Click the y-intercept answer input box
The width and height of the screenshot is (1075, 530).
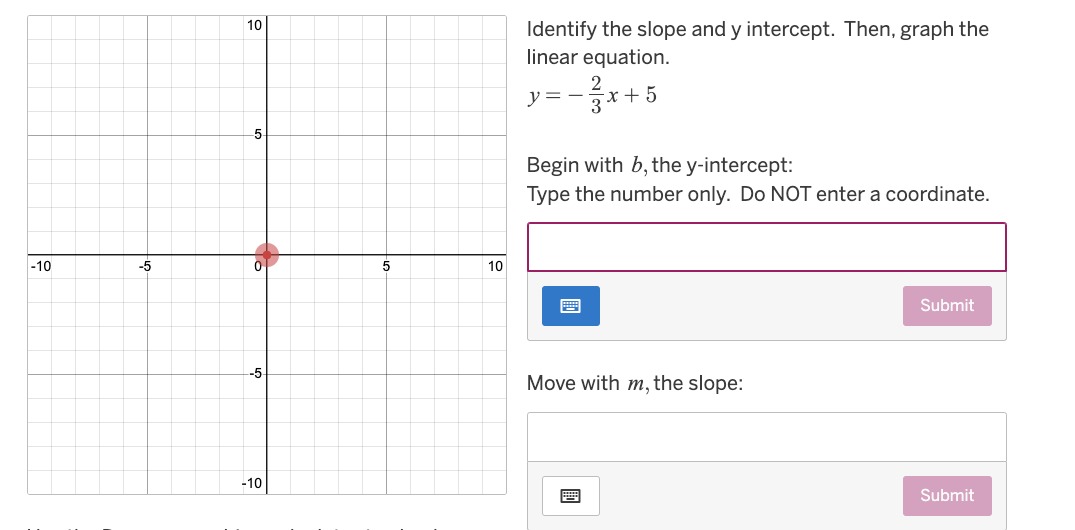point(766,247)
